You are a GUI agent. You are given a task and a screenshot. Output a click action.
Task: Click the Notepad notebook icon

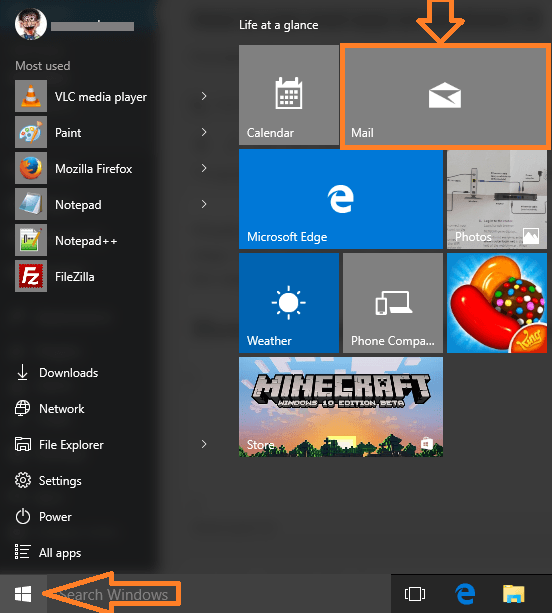point(31,204)
